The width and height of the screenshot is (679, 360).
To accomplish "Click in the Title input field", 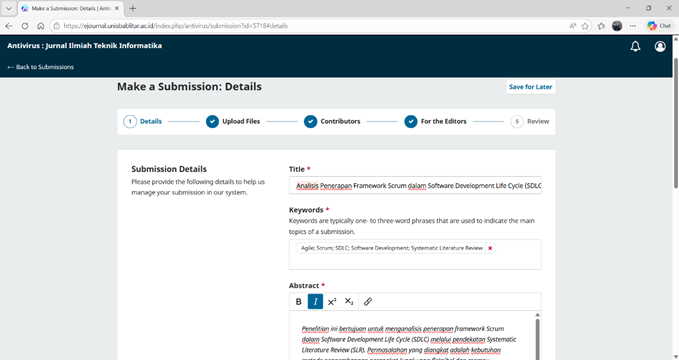I will click(x=415, y=185).
